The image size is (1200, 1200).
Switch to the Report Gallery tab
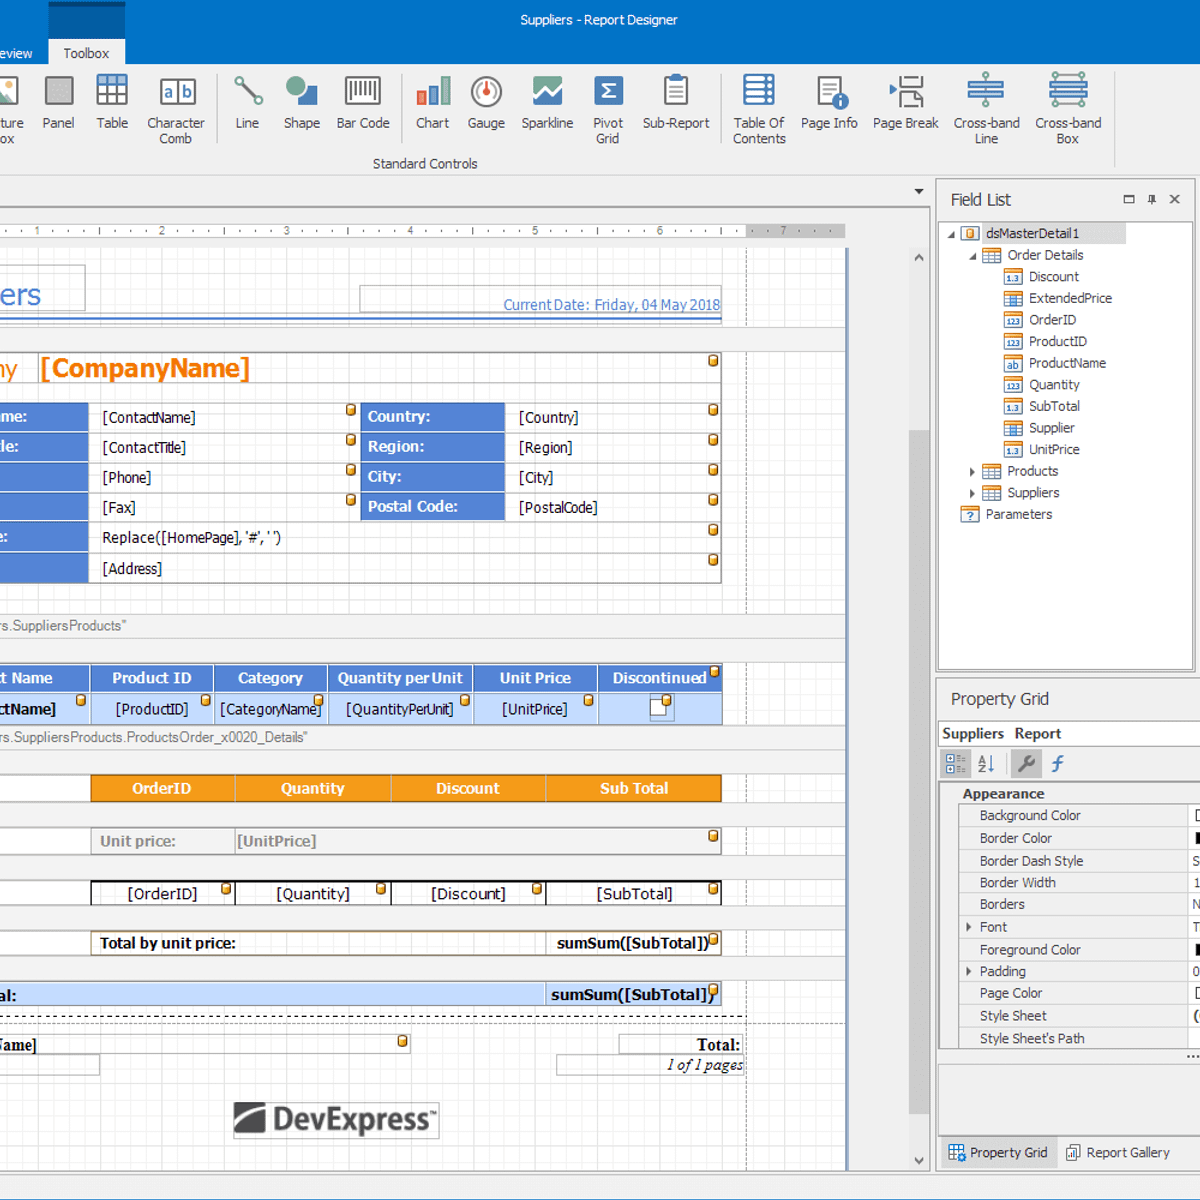point(1117,1152)
